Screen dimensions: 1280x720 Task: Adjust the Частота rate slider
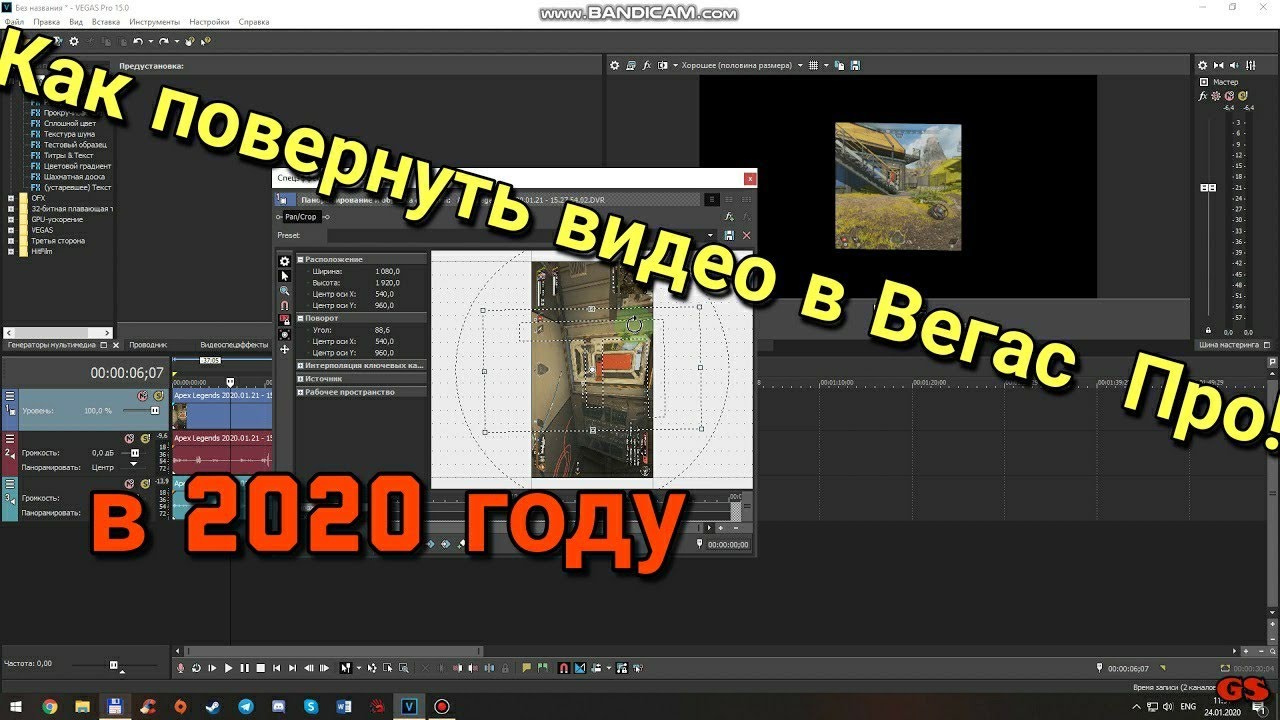113,664
